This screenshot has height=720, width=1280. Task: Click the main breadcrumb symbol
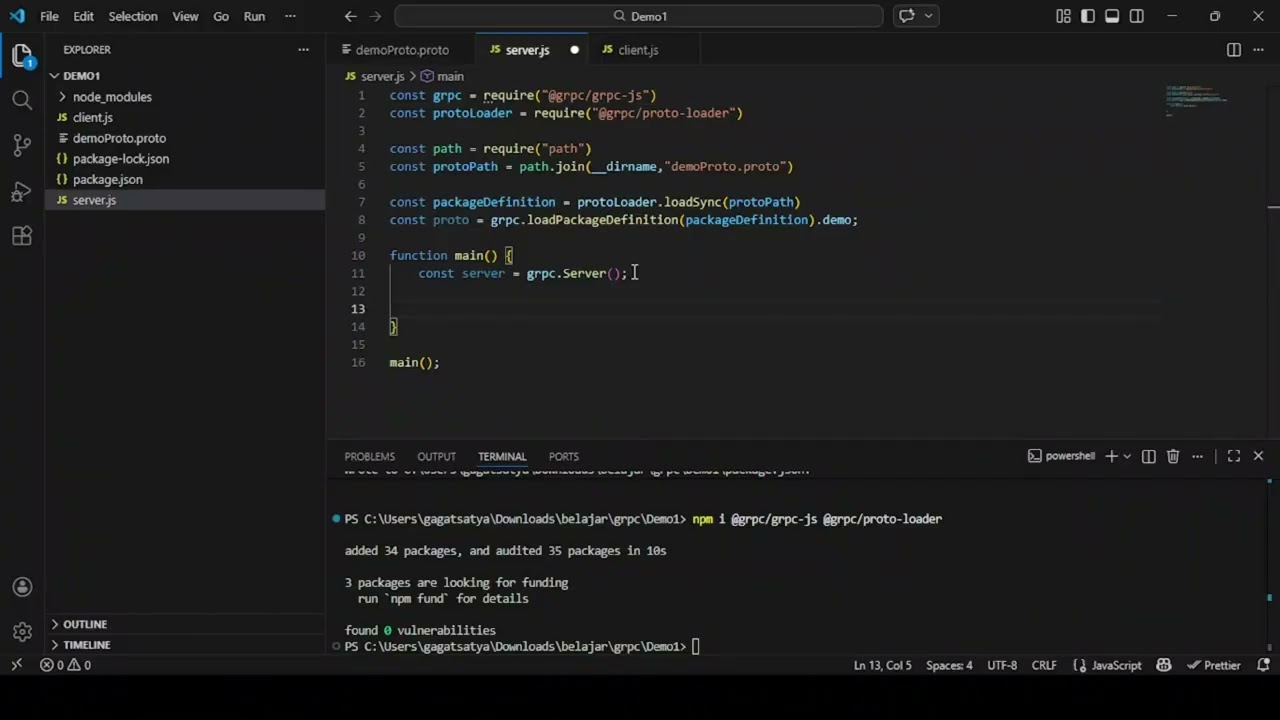click(x=442, y=76)
